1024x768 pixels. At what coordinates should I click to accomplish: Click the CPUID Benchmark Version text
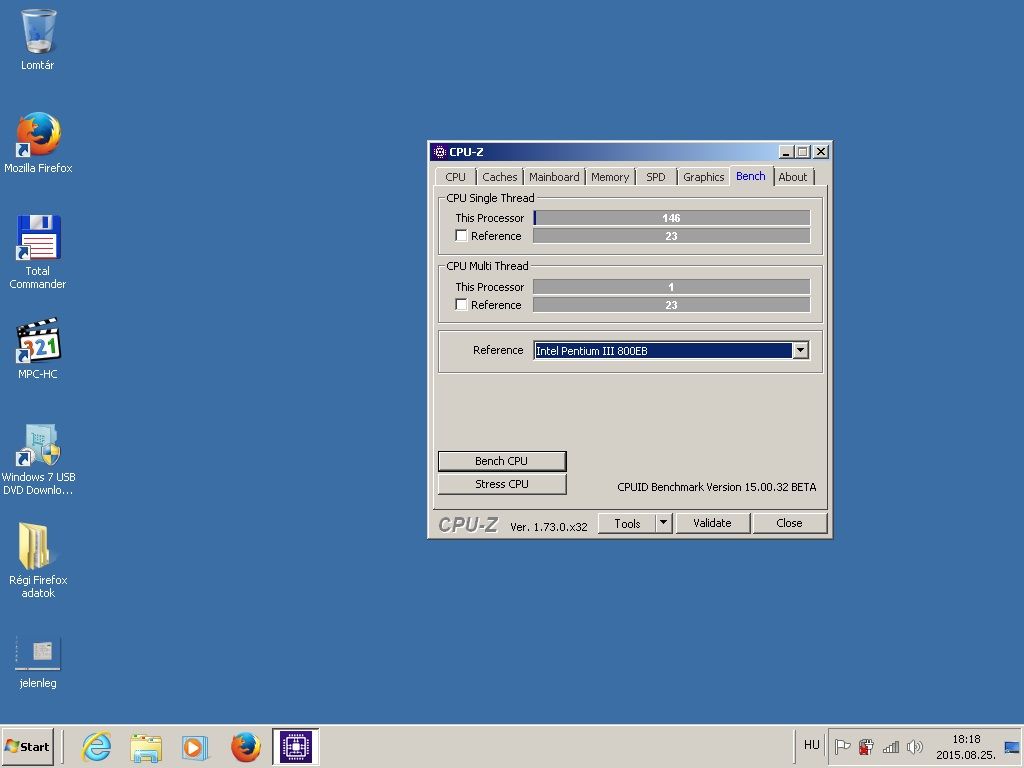coord(716,487)
